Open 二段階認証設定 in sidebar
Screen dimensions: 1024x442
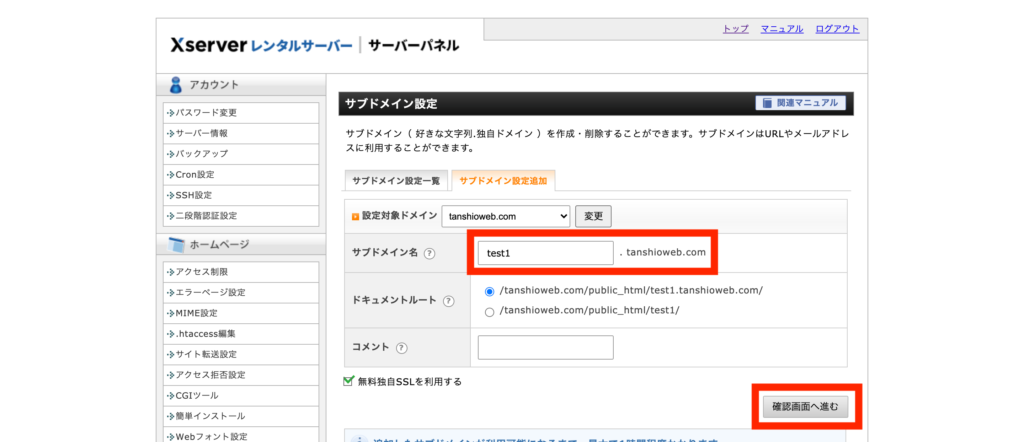coord(241,215)
